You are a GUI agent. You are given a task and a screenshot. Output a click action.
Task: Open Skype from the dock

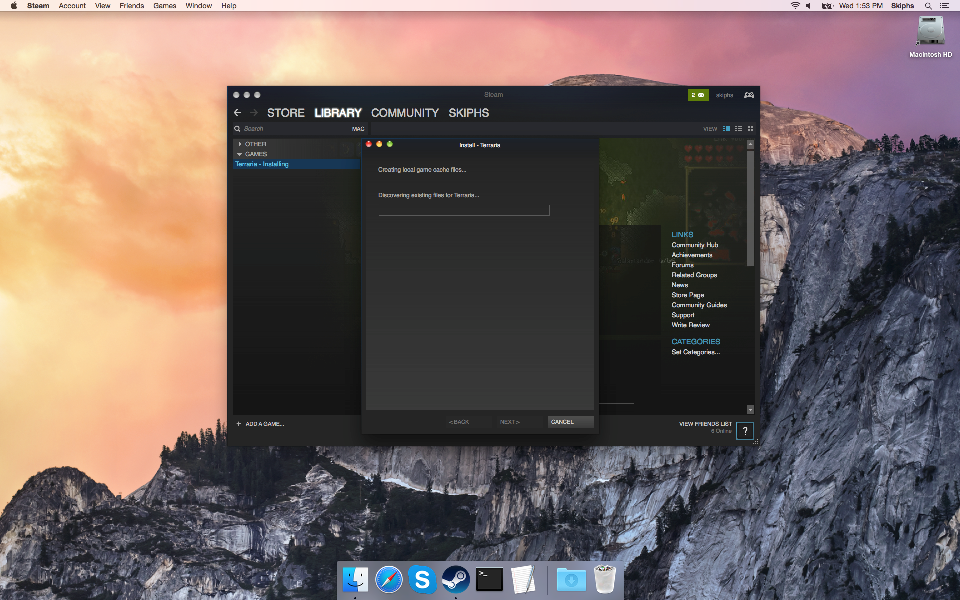pyautogui.click(x=422, y=579)
